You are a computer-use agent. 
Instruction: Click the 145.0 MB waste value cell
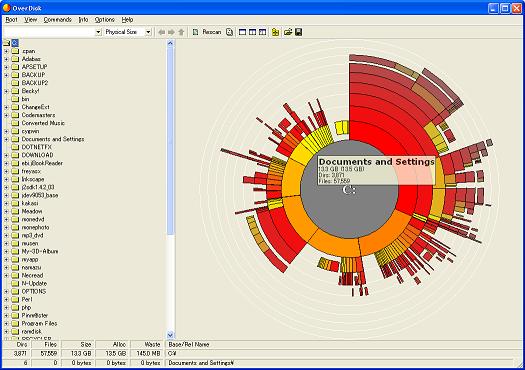147,353
